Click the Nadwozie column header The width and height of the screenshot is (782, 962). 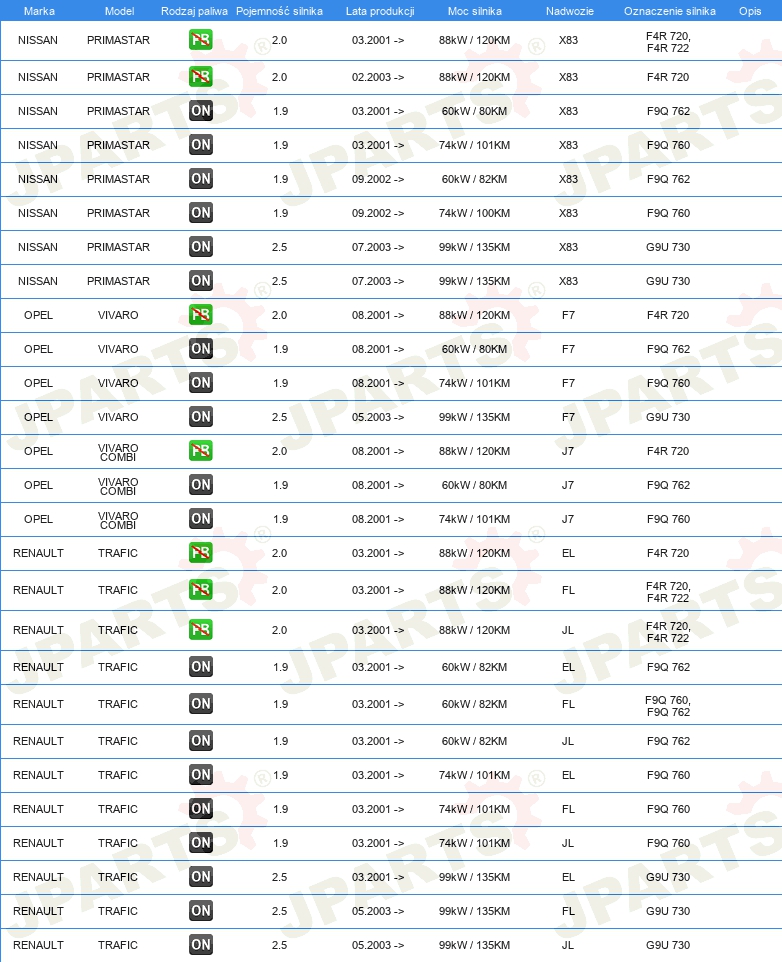(x=570, y=11)
